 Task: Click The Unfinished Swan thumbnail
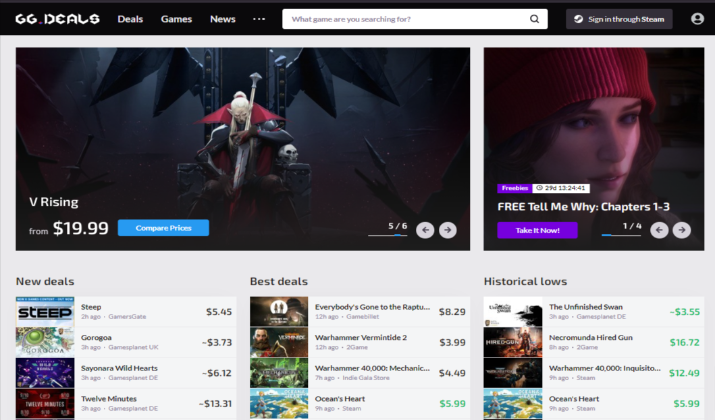point(513,311)
